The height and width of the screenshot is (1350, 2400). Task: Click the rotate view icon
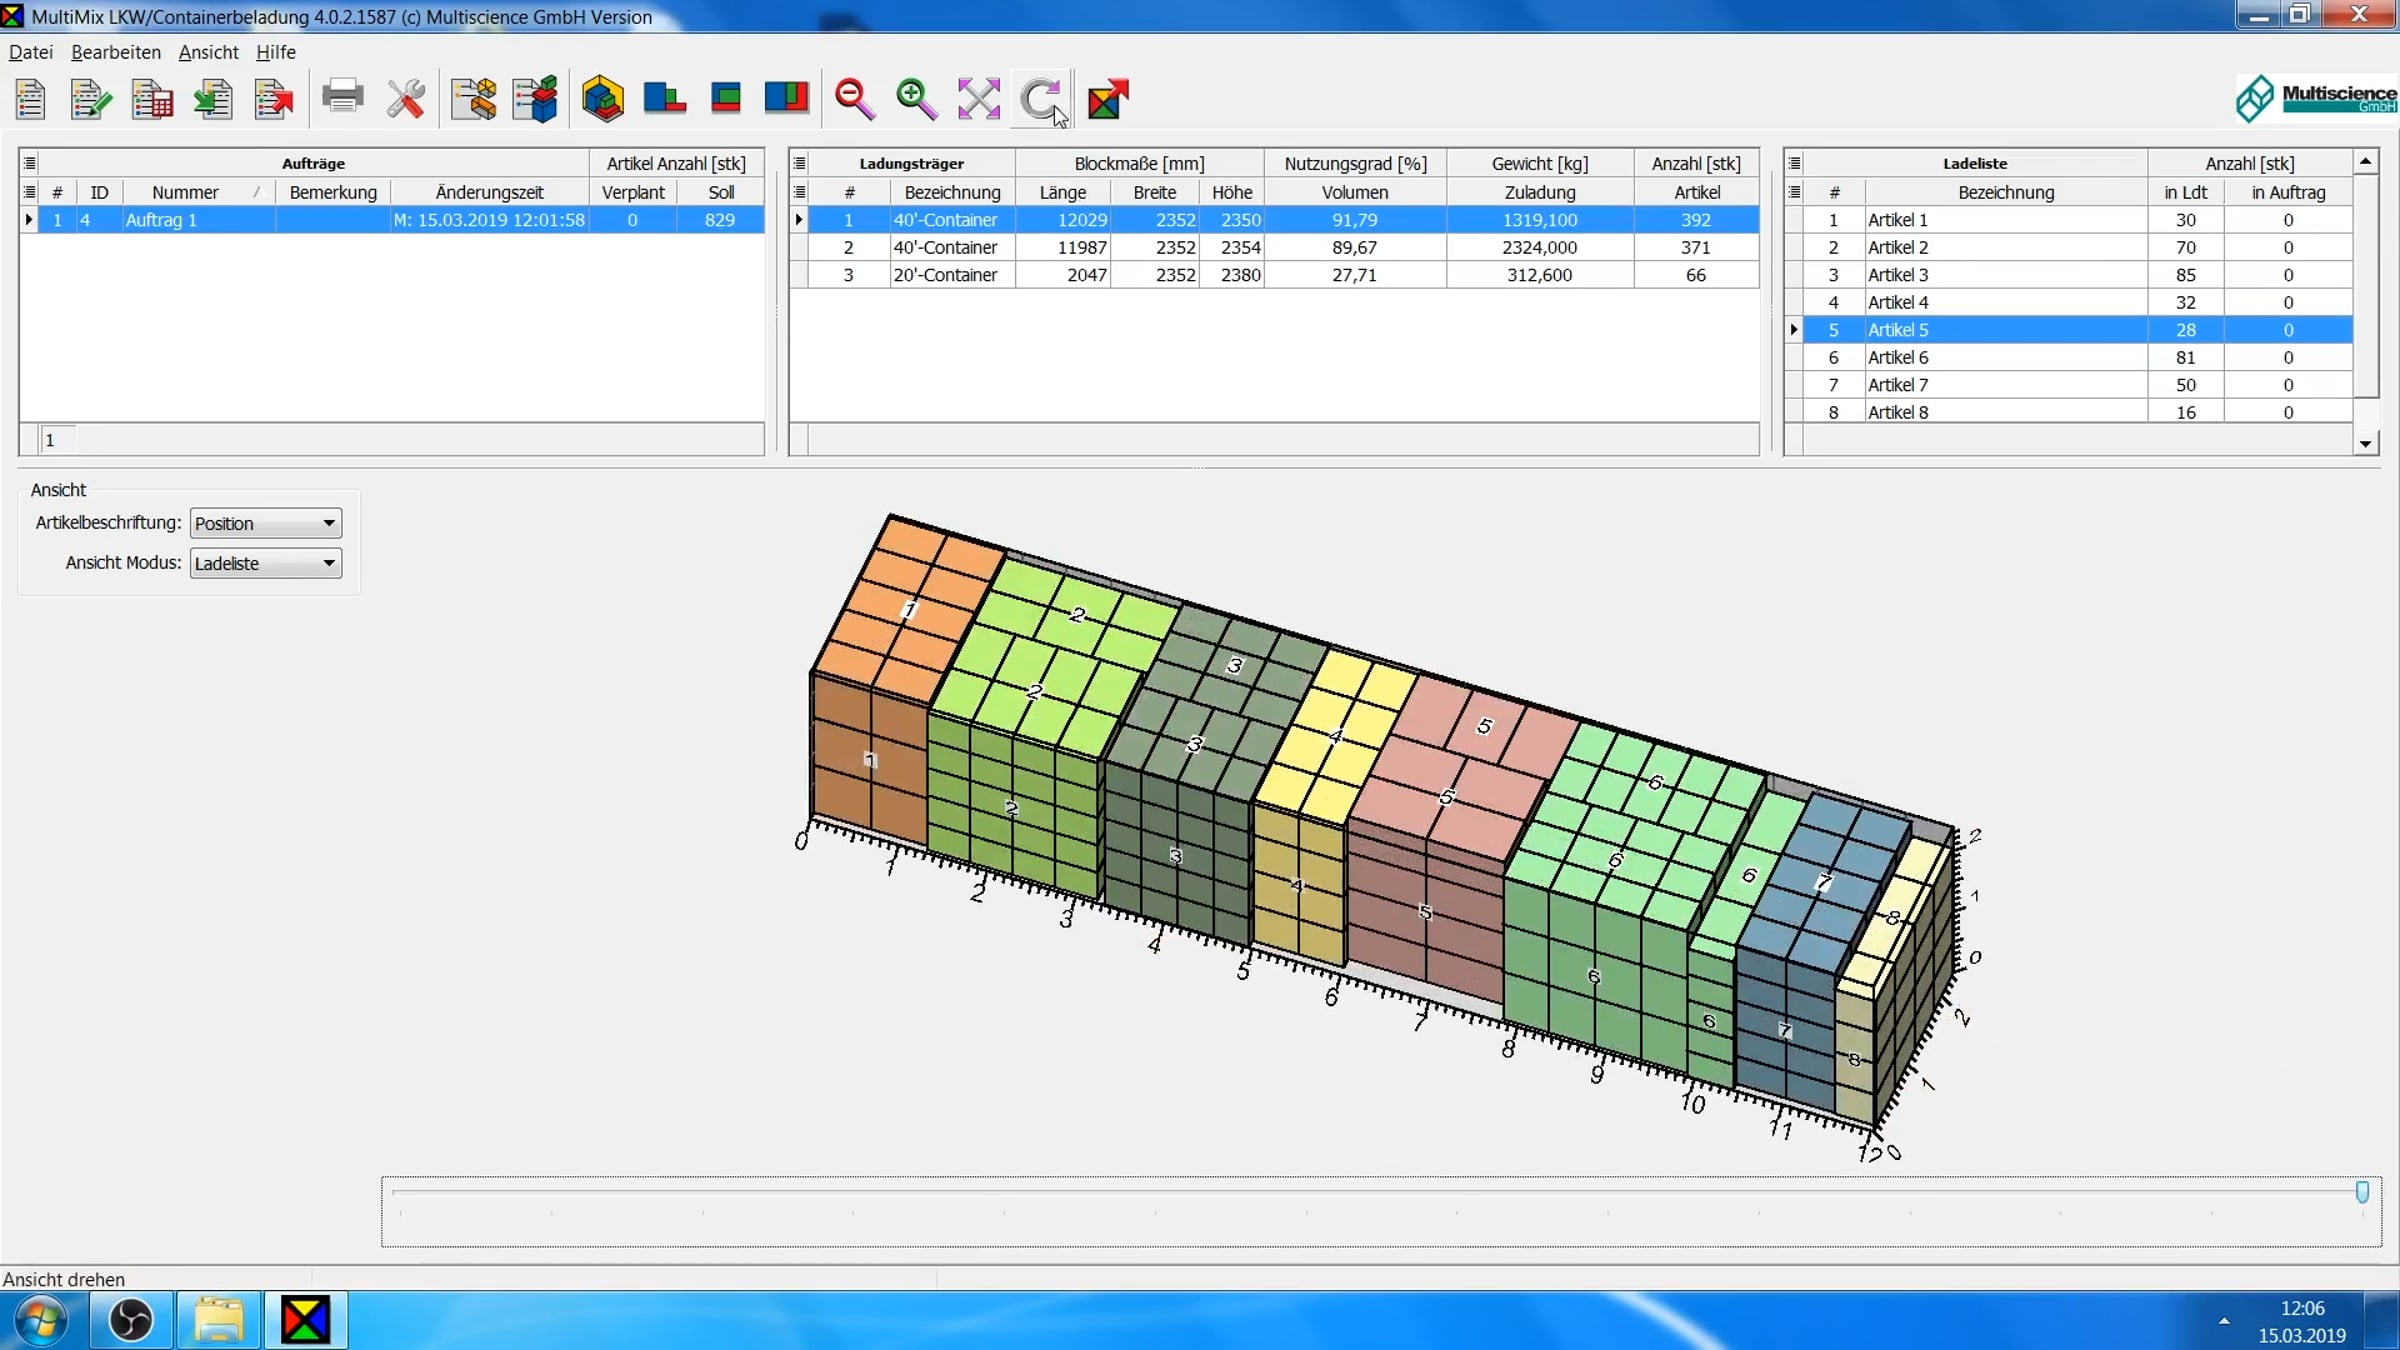pos(1041,98)
